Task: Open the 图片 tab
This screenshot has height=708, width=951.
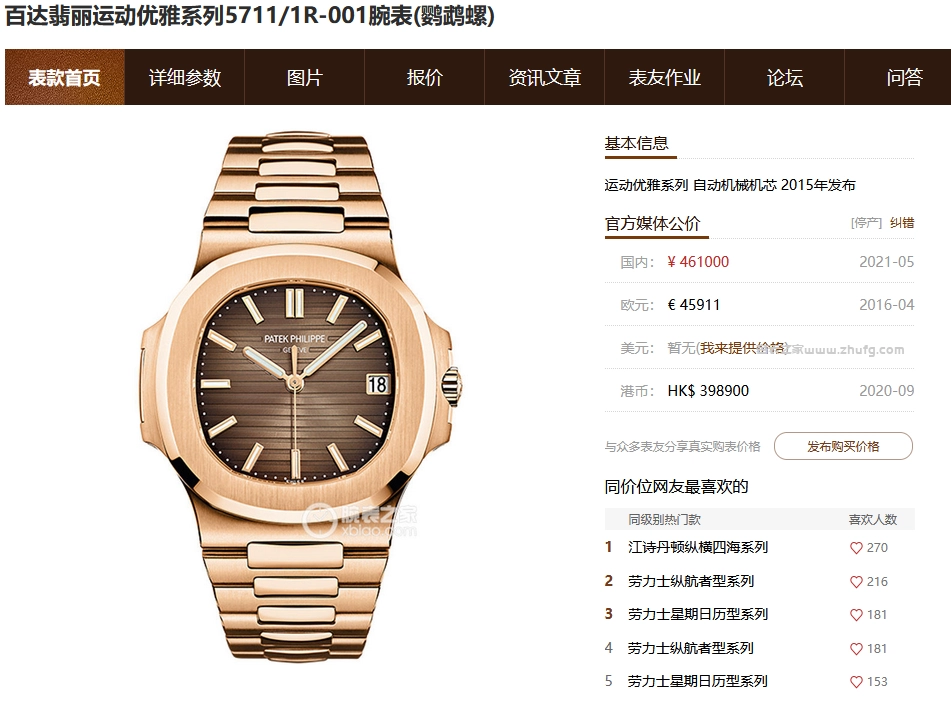Action: [x=304, y=77]
